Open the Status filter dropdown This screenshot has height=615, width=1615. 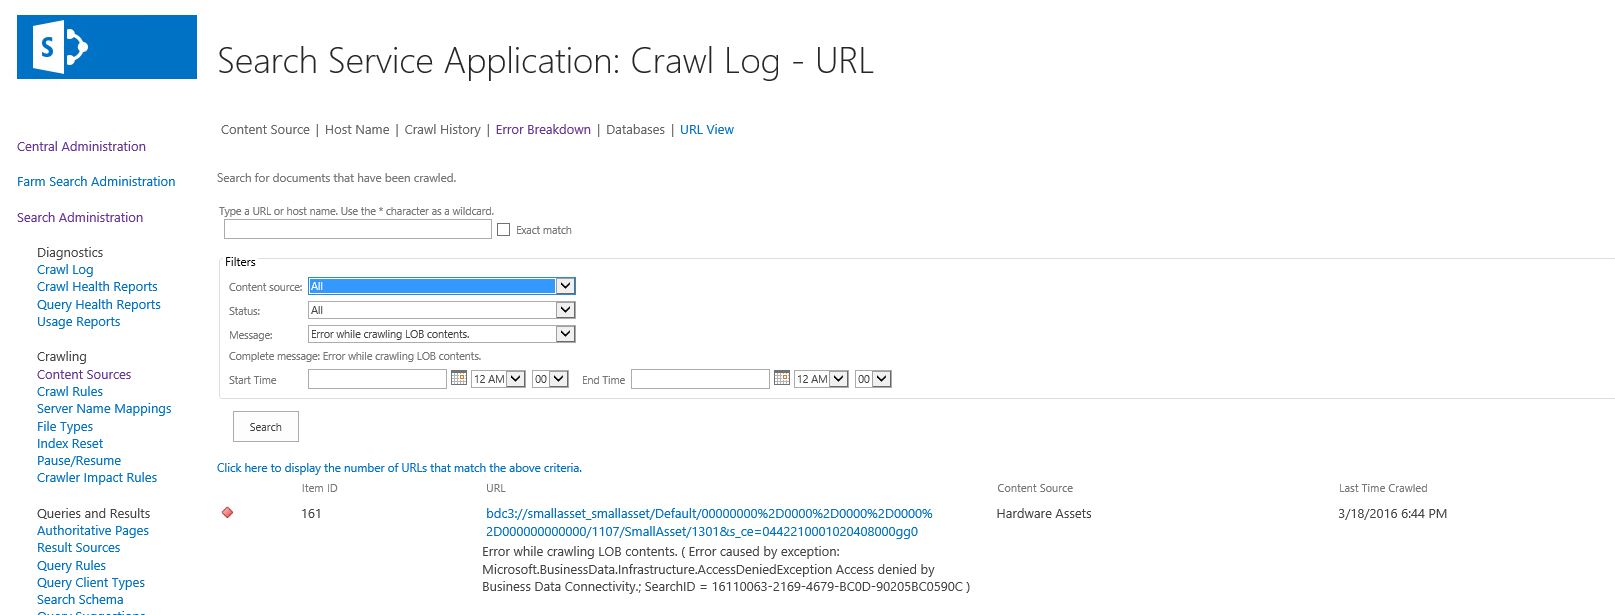(441, 310)
